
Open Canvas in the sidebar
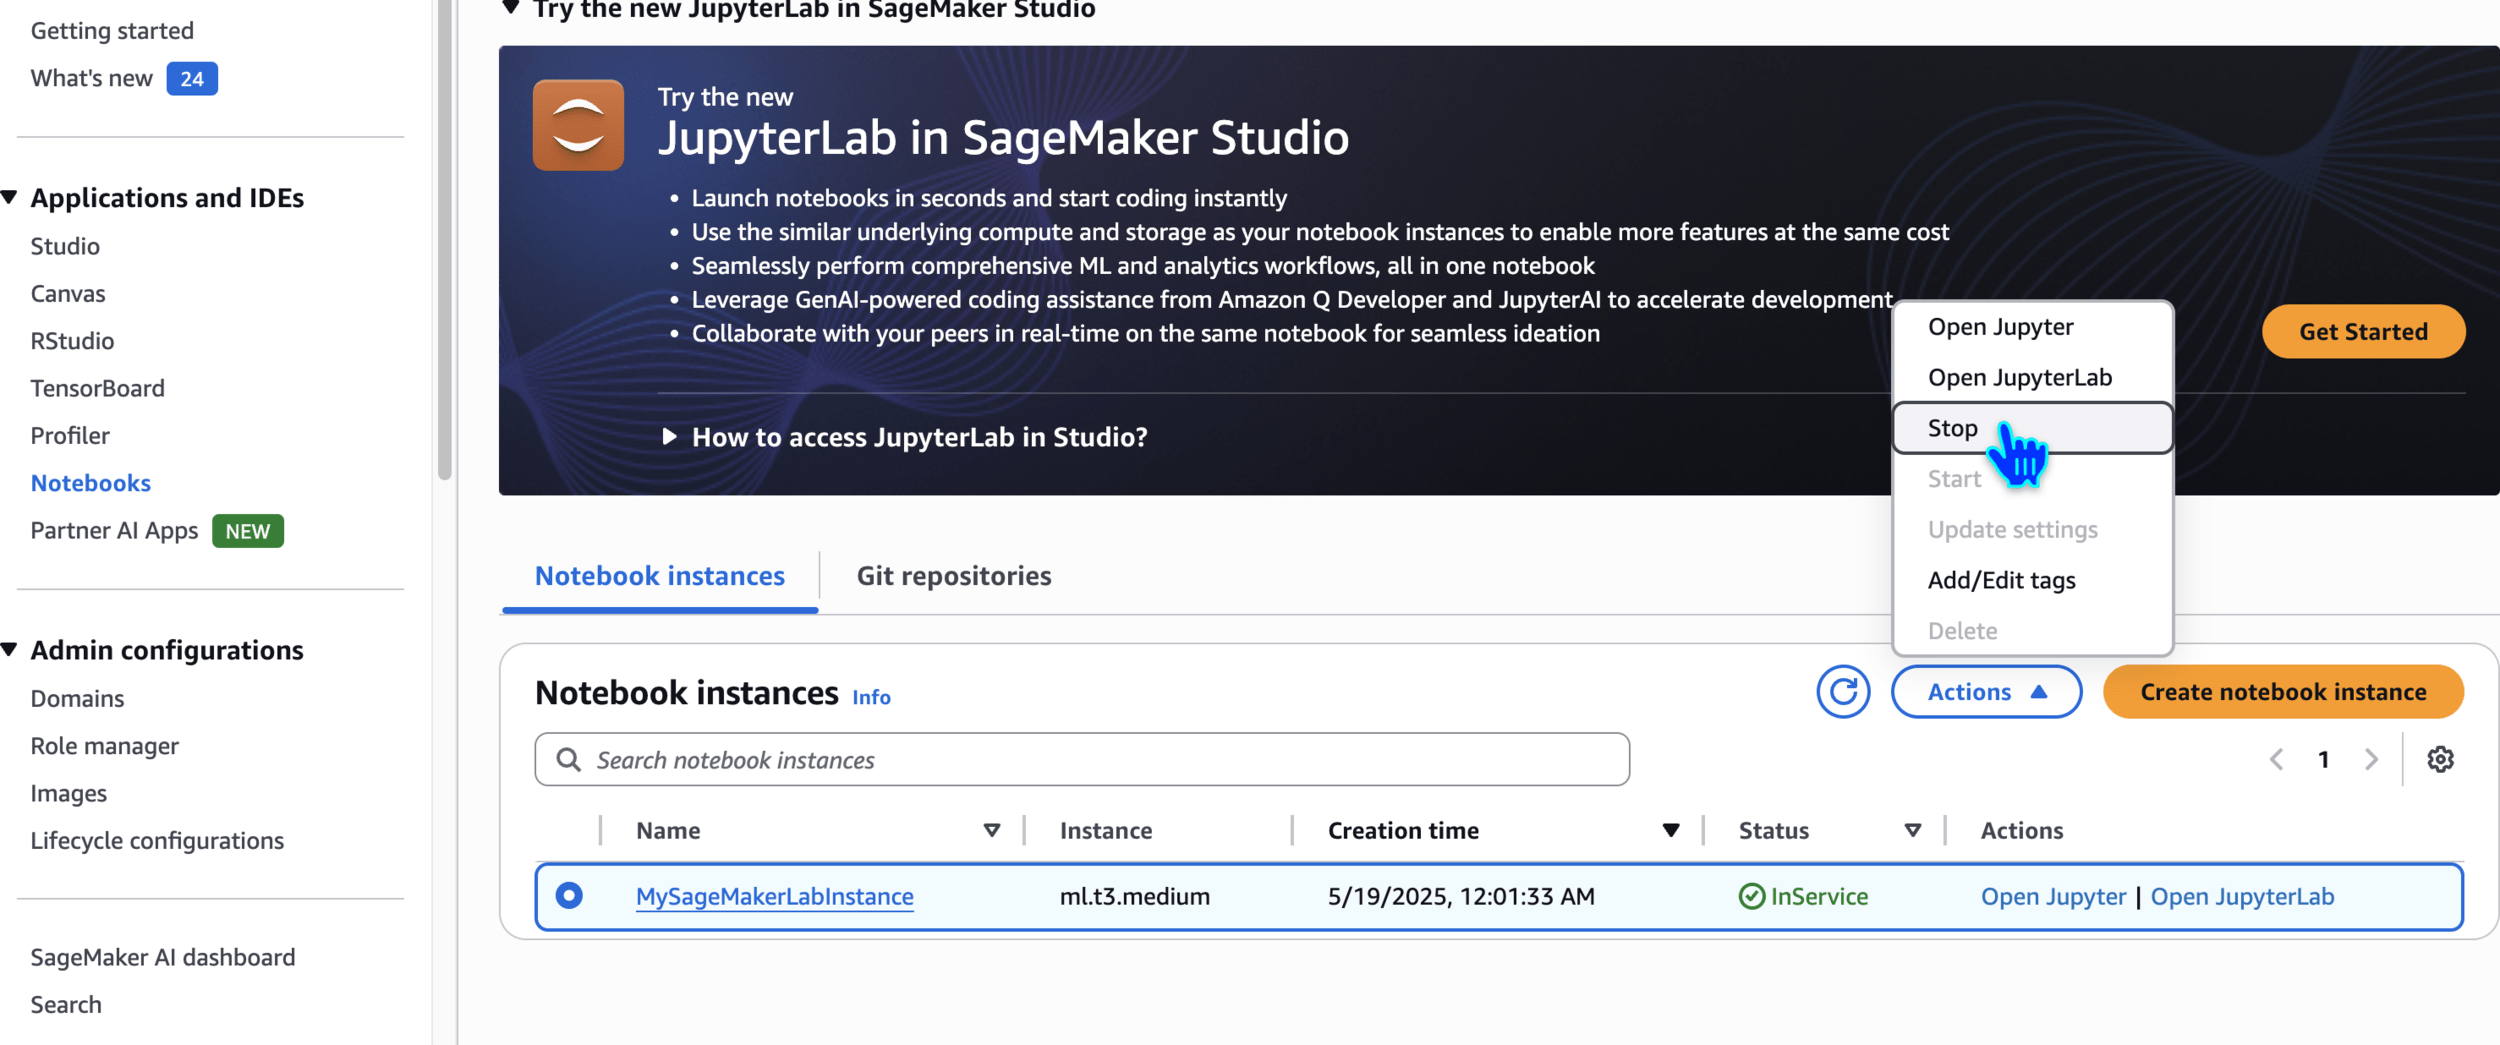click(68, 294)
